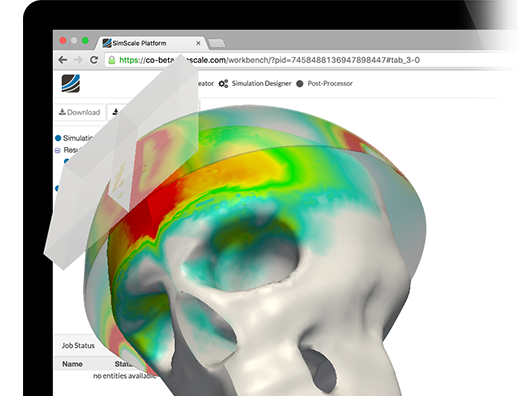Open a new browser tab
518x396 pixels.
pos(217,43)
